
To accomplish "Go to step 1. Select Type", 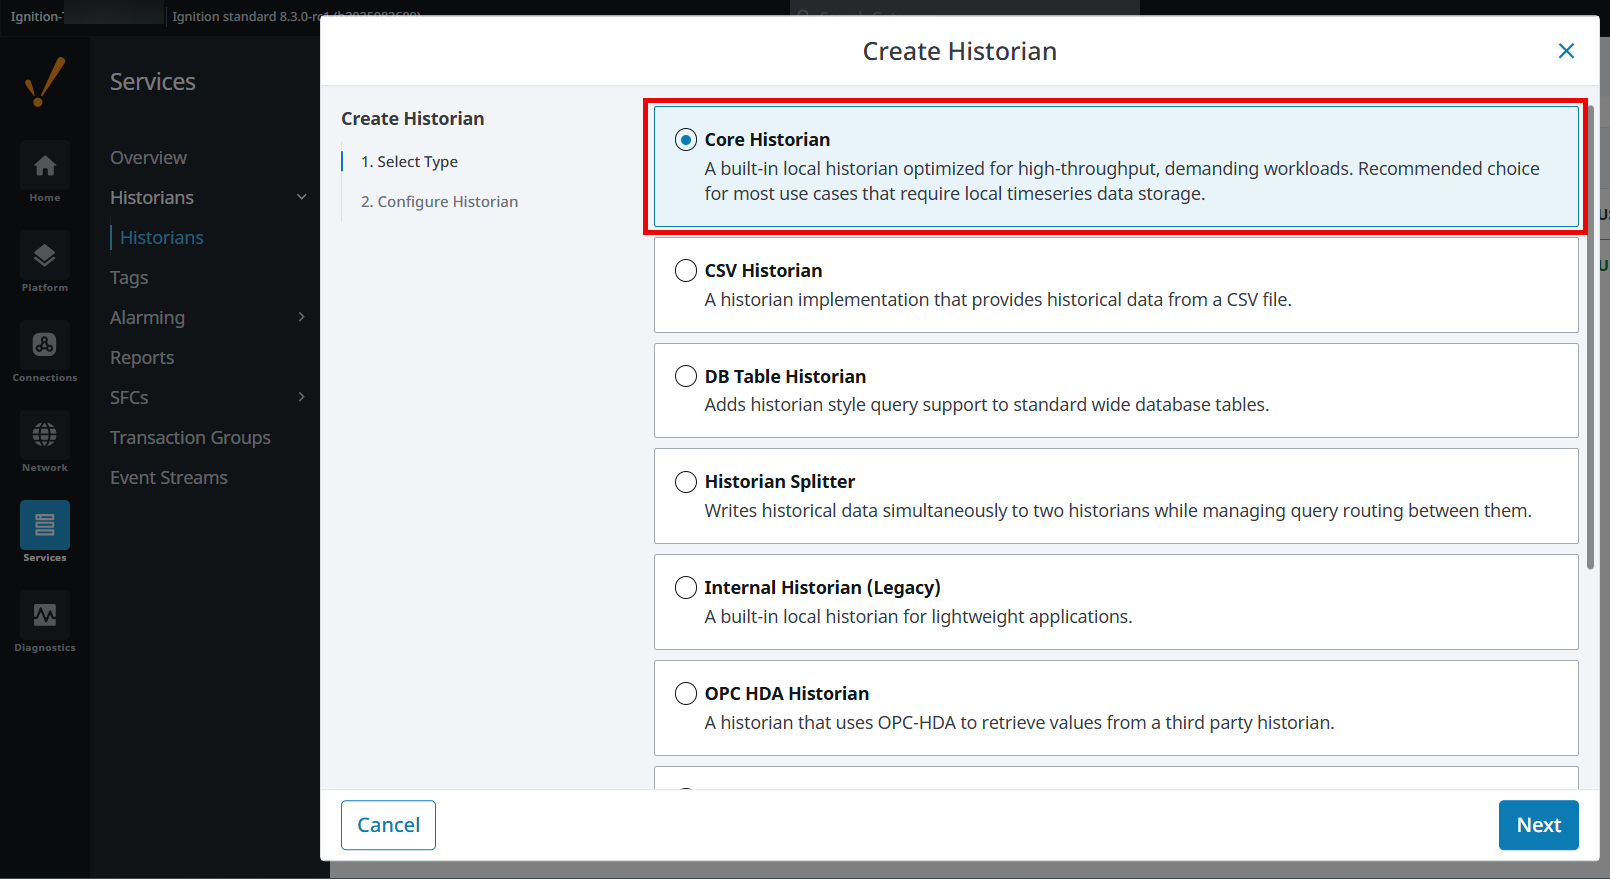I will pos(409,162).
